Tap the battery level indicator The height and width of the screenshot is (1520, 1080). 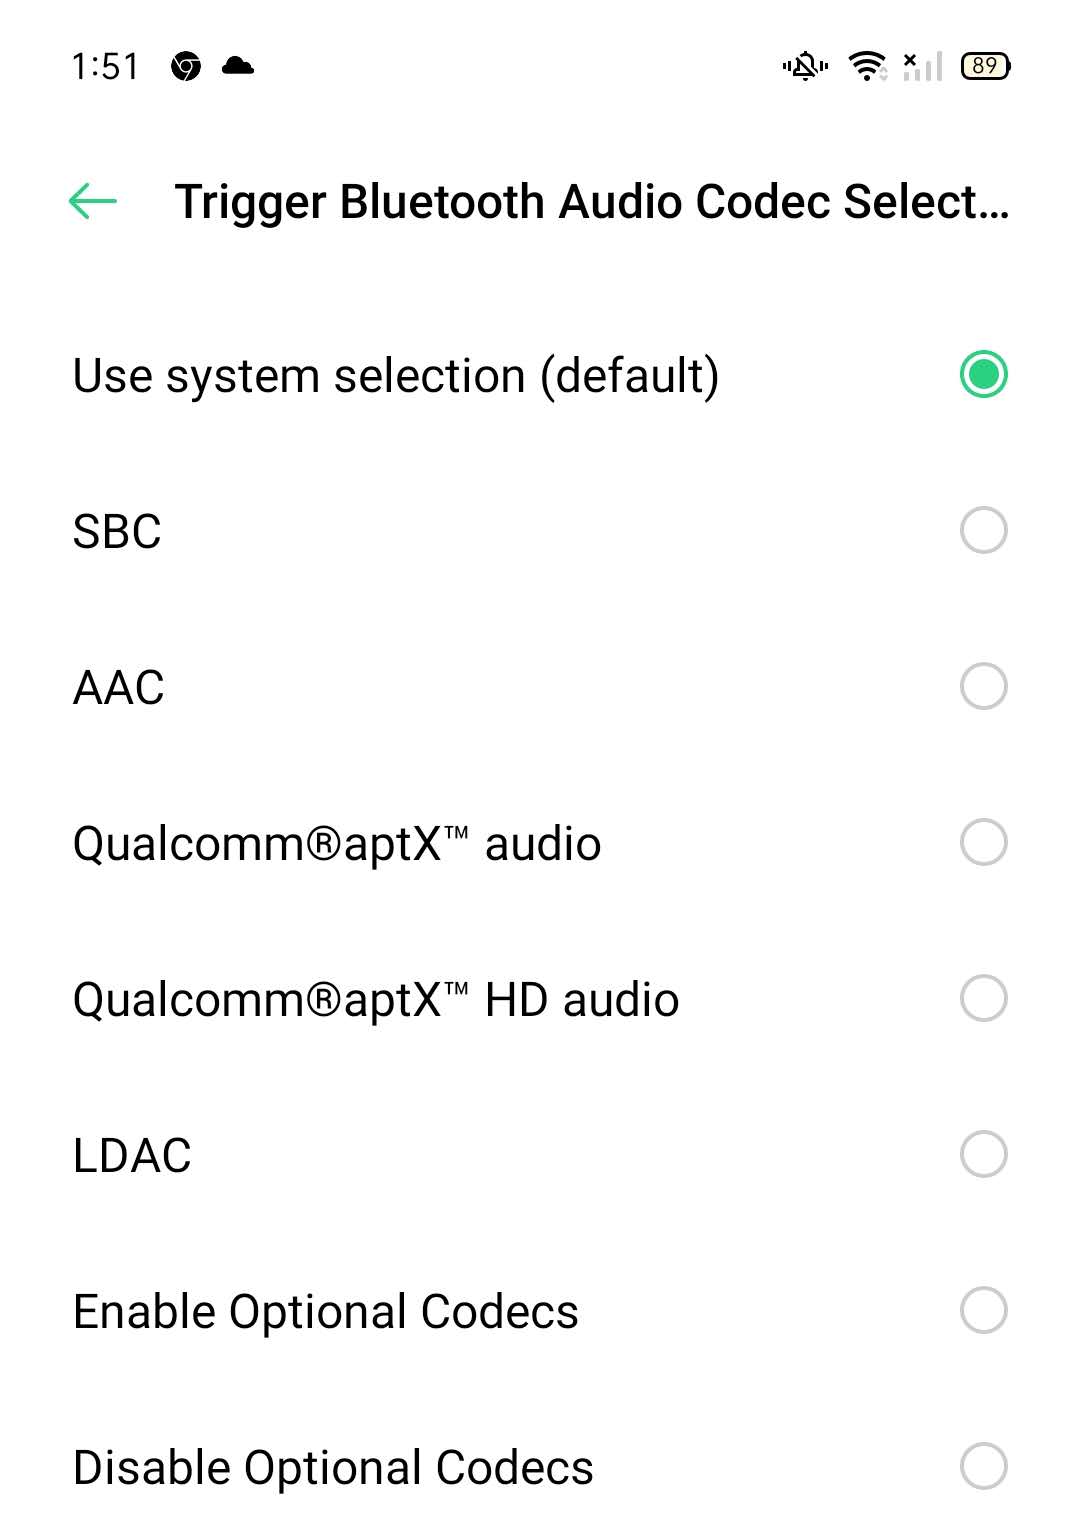[985, 66]
